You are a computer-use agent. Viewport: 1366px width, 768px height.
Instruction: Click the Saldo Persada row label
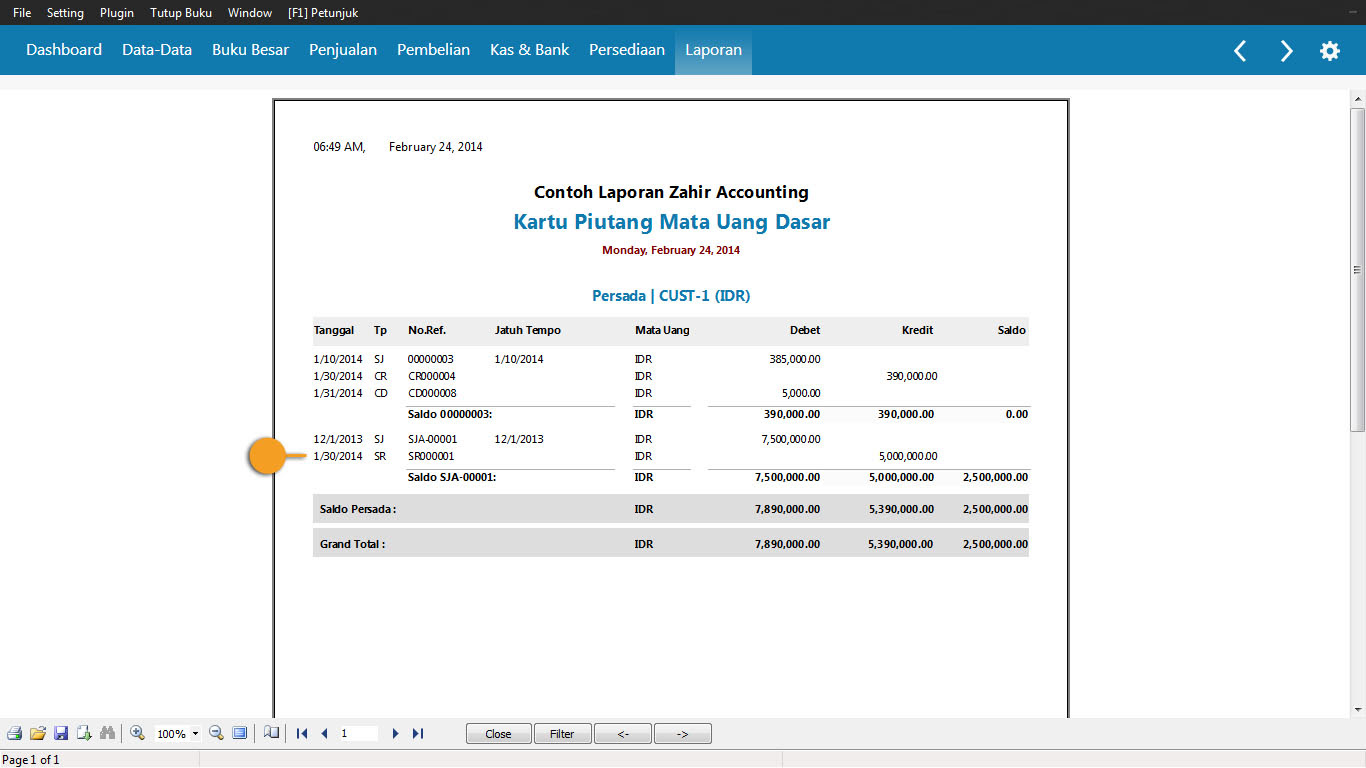[358, 509]
